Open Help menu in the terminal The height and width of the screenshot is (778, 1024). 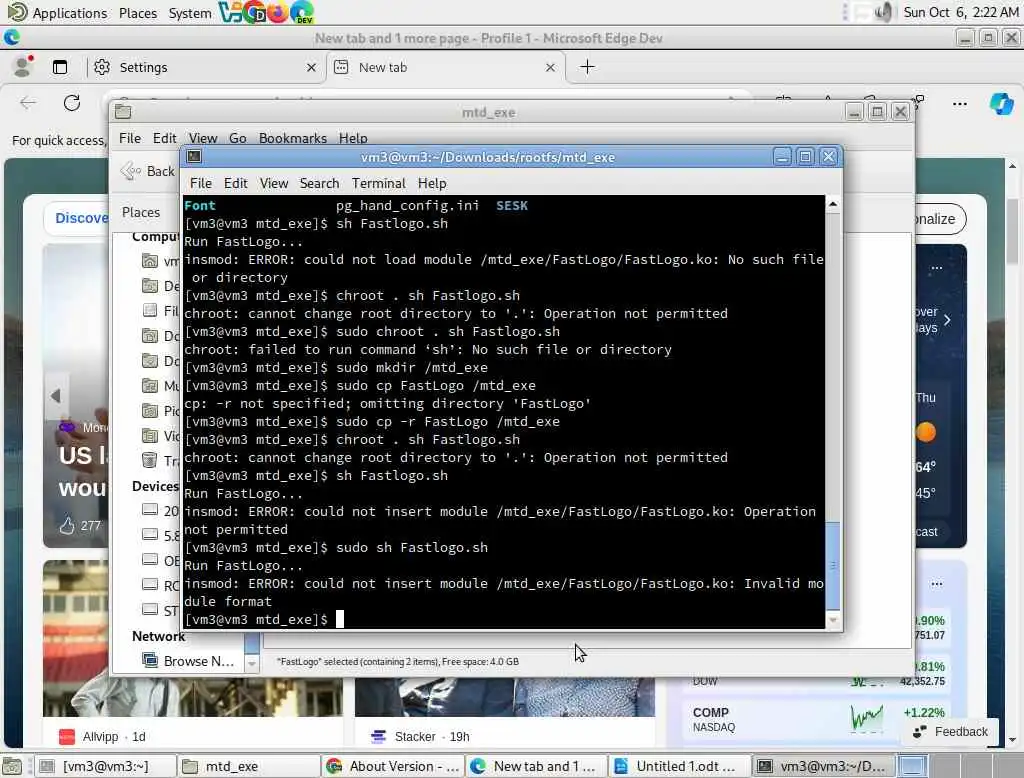tap(432, 184)
